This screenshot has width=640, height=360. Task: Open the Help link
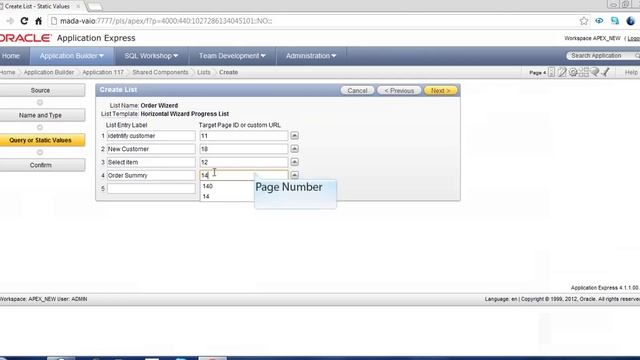(x=631, y=72)
